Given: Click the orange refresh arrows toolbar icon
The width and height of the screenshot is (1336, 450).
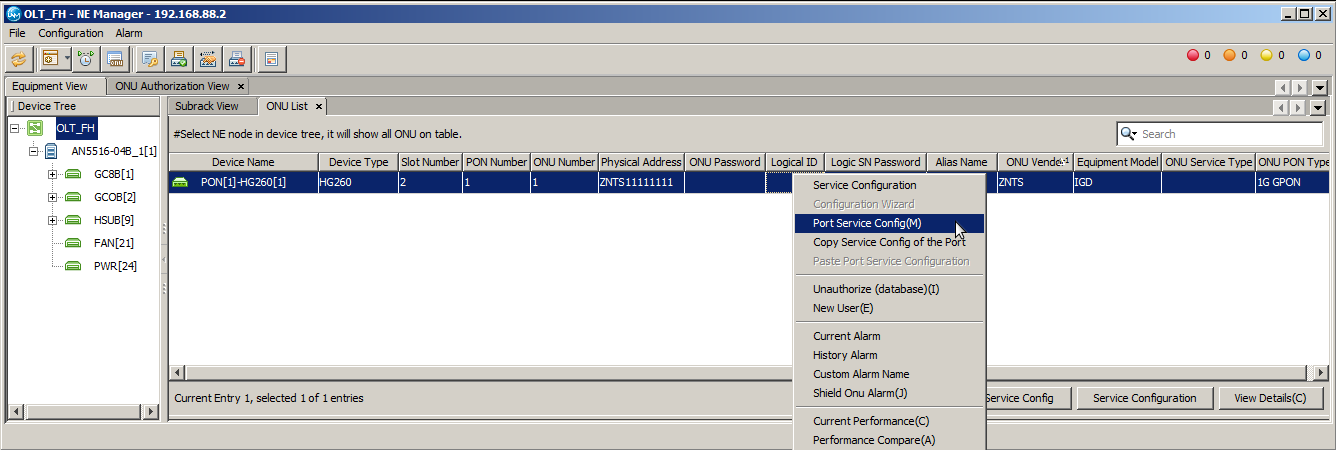Looking at the screenshot, I should click(19, 59).
